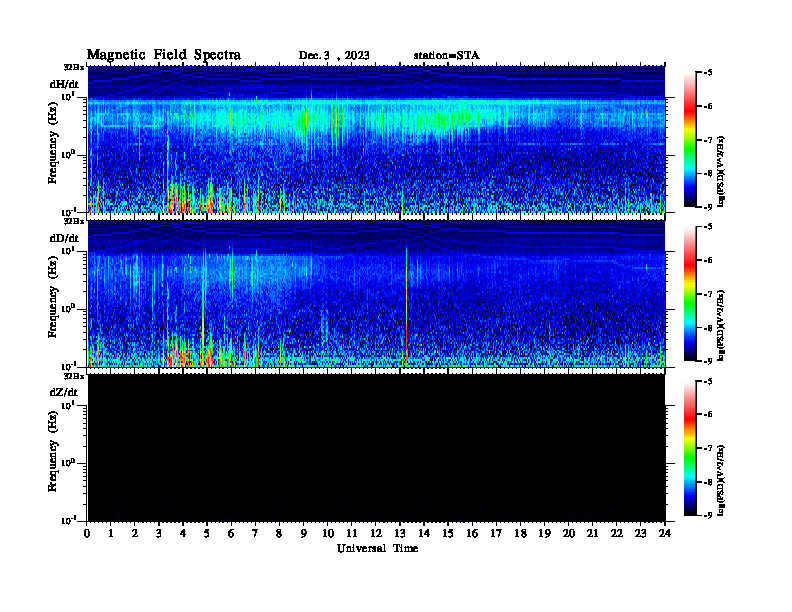Image resolution: width=792 pixels, height=612 pixels.
Task: Click the hour "2" tick label
Action: (x=134, y=534)
